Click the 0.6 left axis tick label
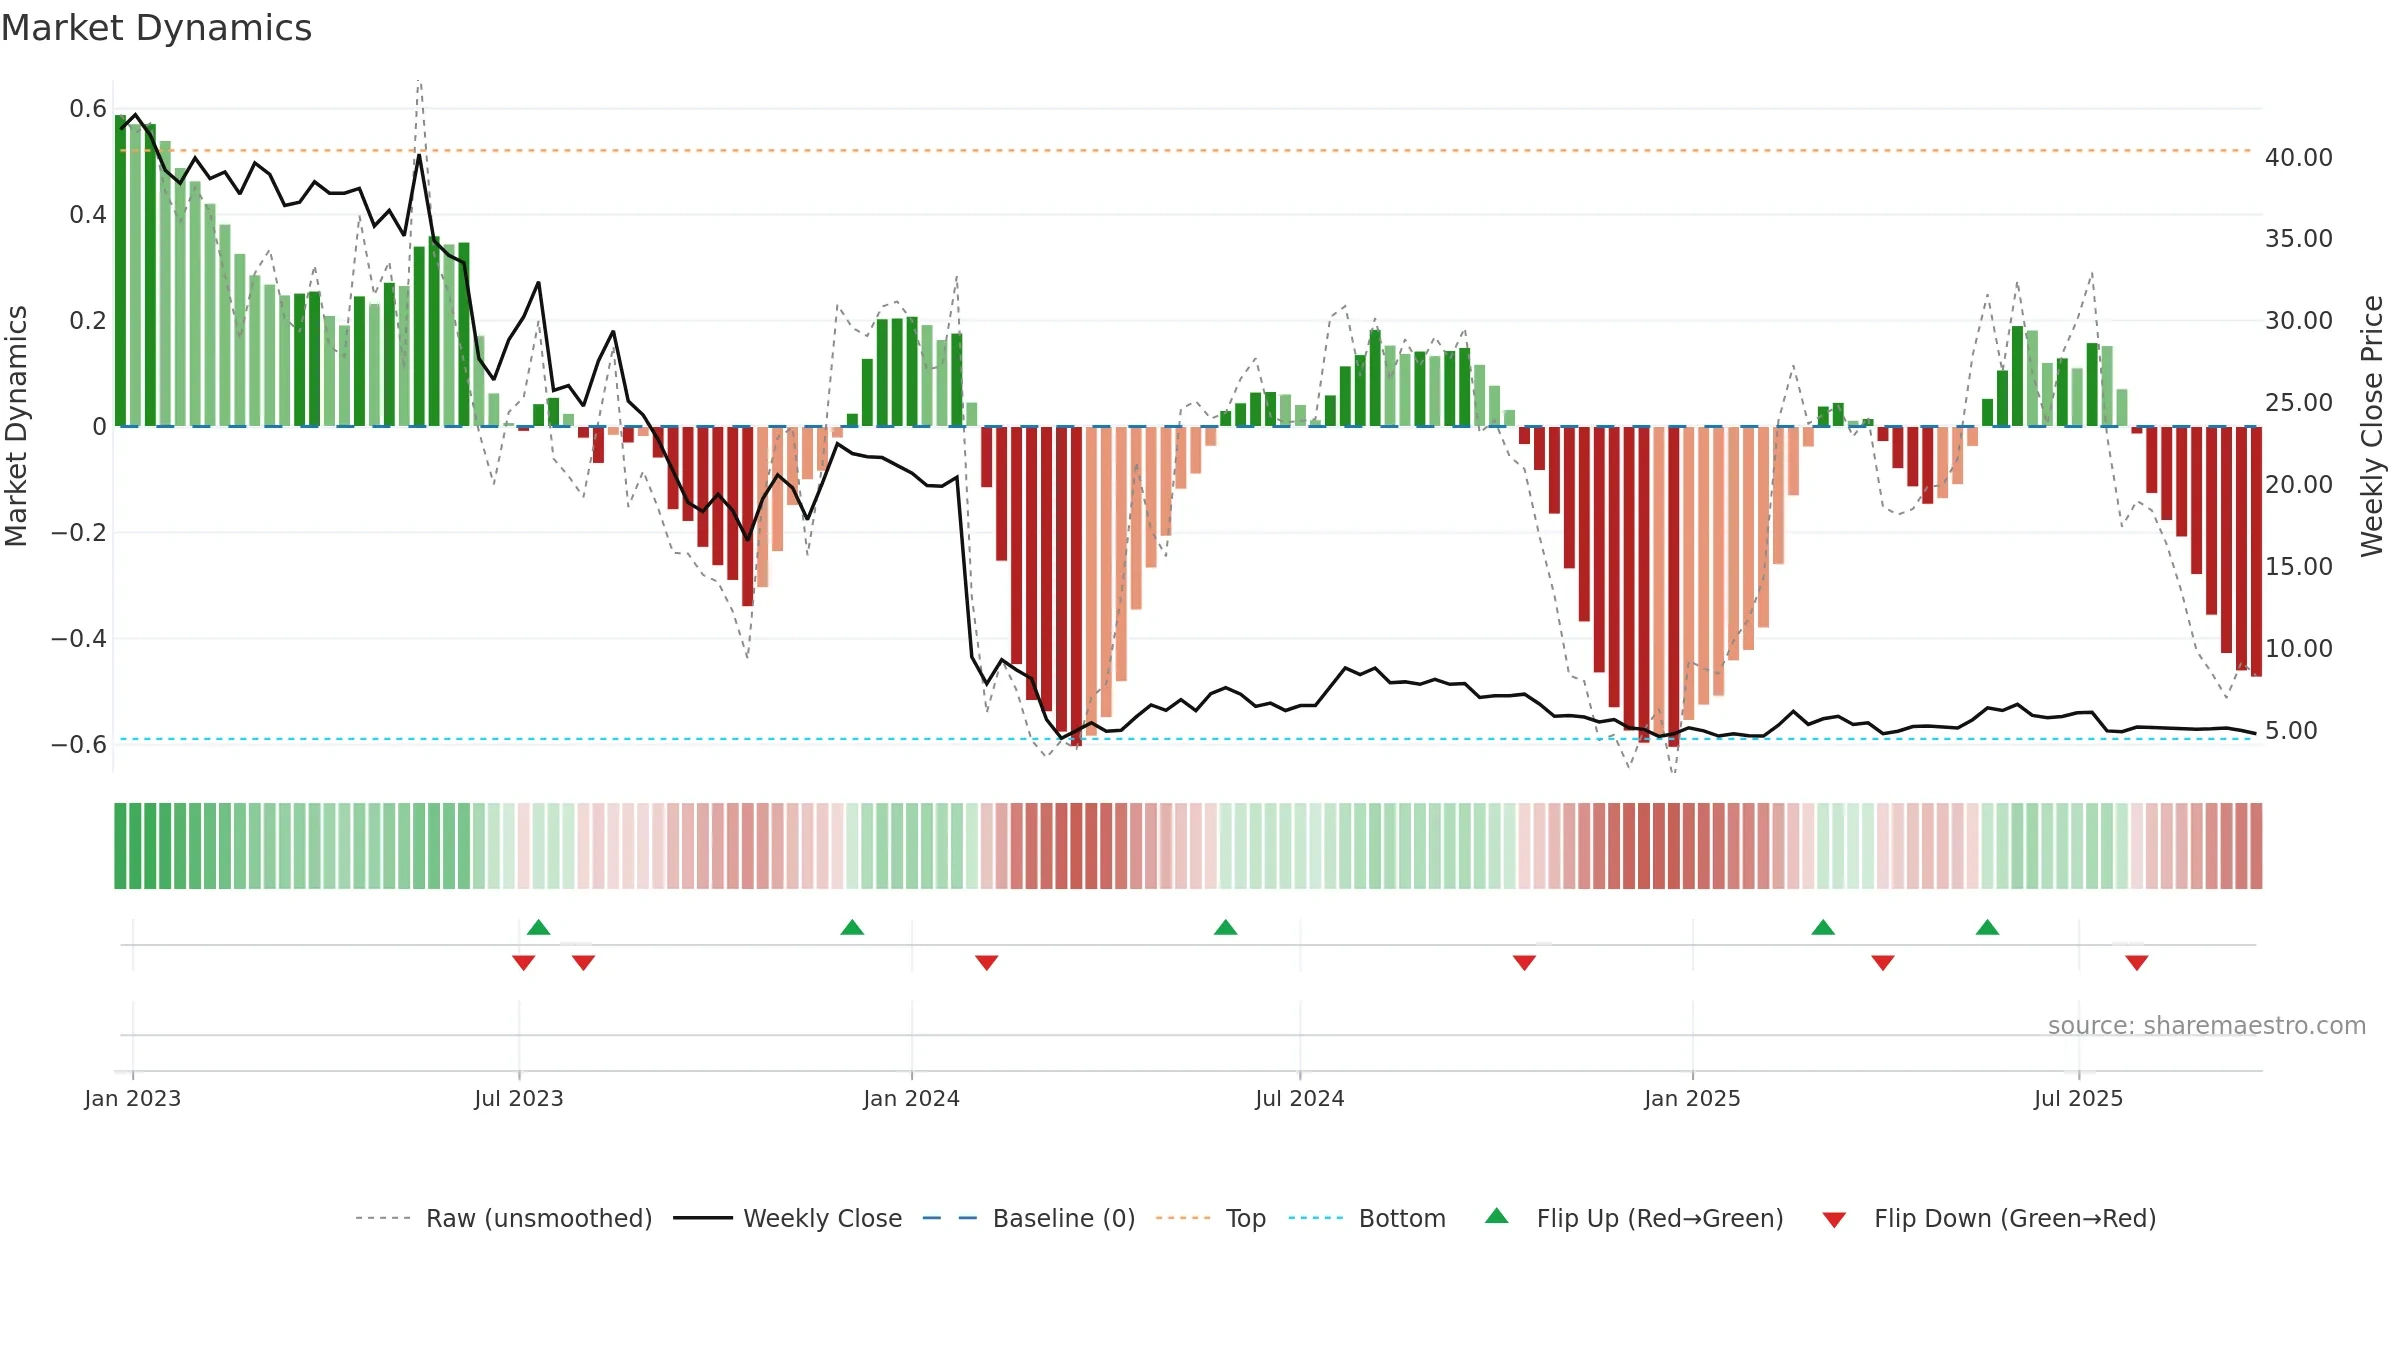Screen dimensions: 2400x1350 [88, 108]
